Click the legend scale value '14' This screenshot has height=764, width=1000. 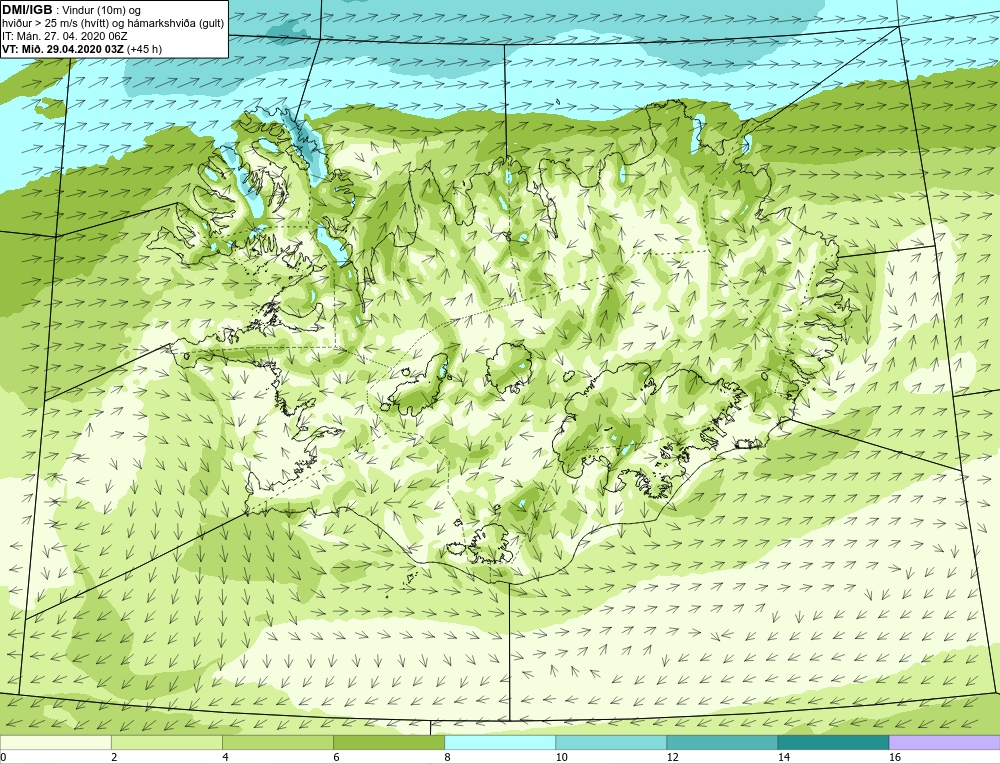tap(783, 757)
